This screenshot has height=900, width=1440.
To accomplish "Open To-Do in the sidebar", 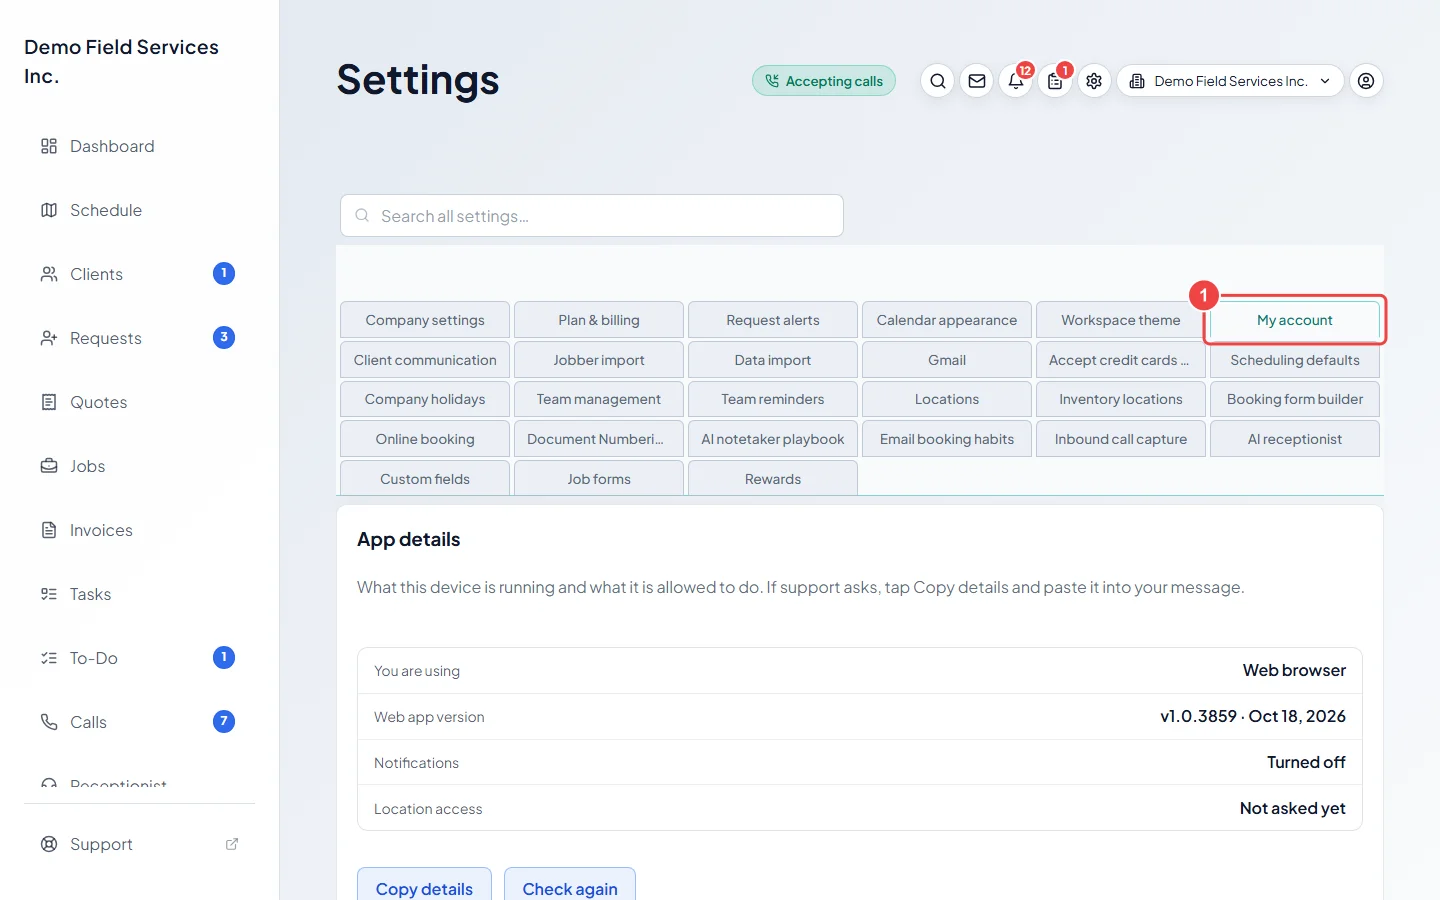I will [139, 658].
